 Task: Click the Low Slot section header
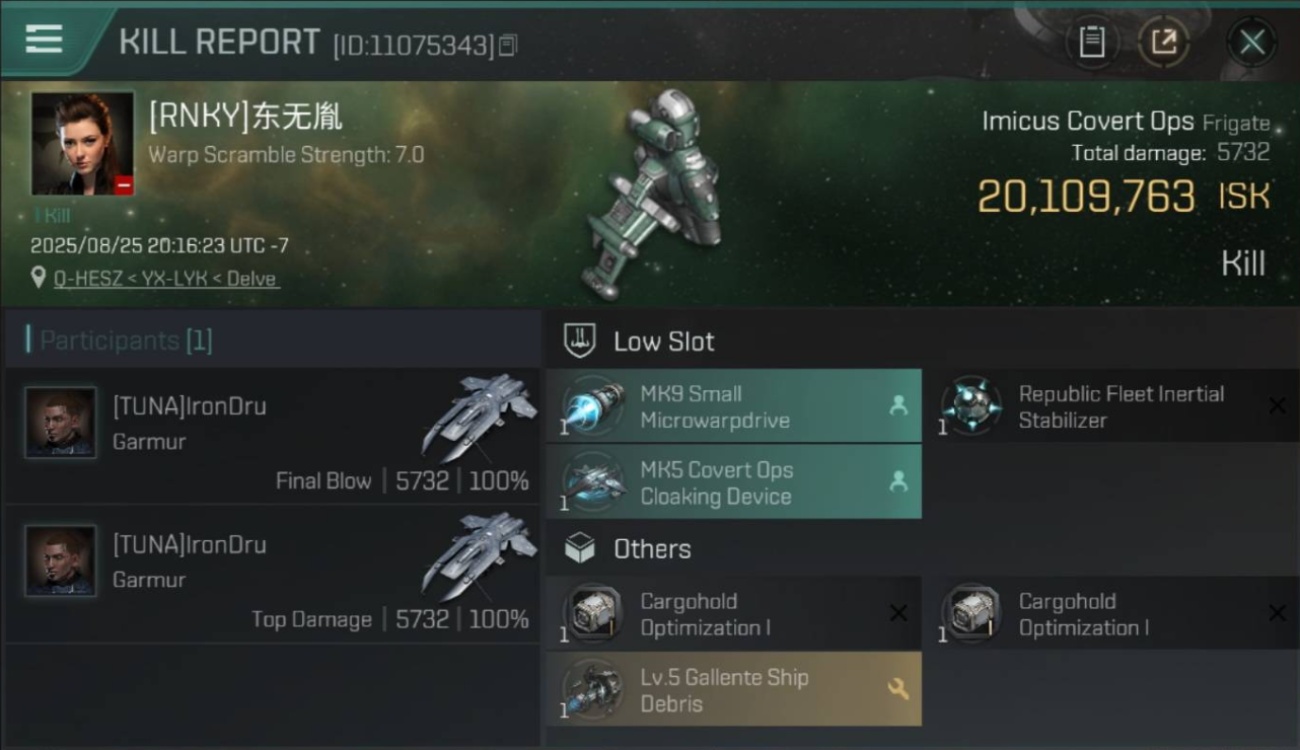click(x=640, y=341)
